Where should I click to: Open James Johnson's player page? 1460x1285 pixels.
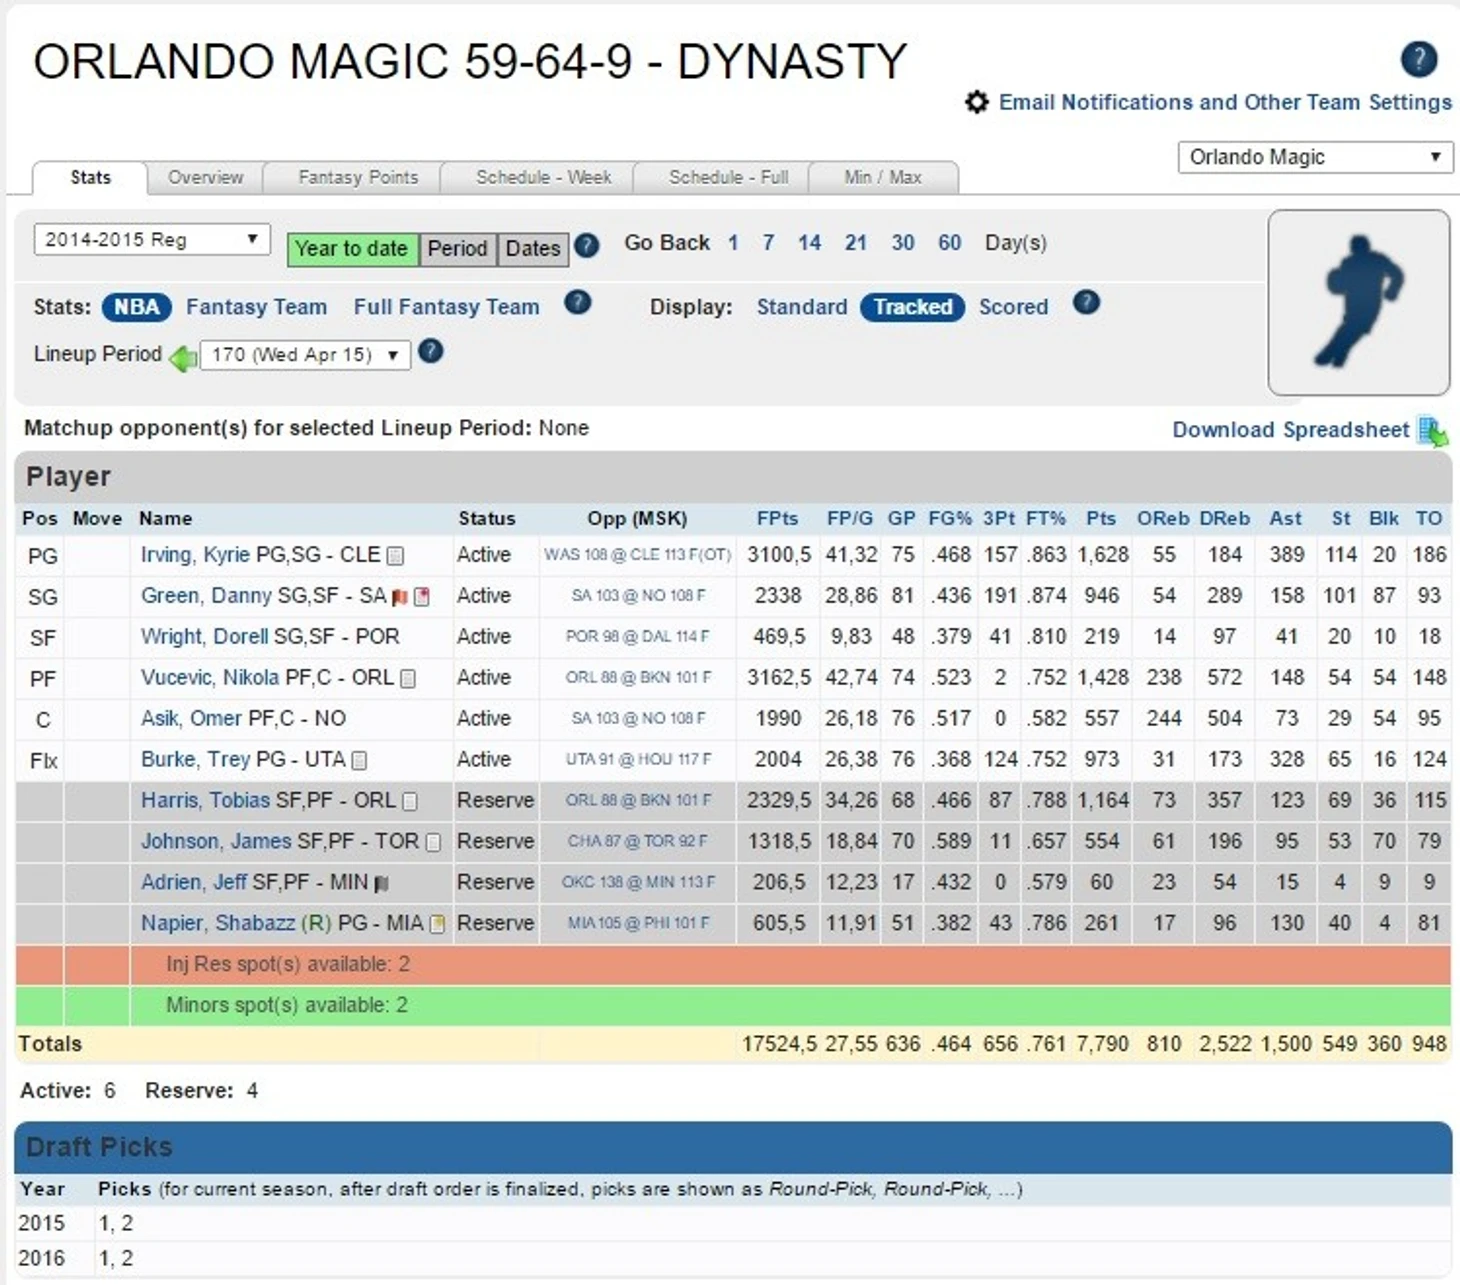point(216,842)
